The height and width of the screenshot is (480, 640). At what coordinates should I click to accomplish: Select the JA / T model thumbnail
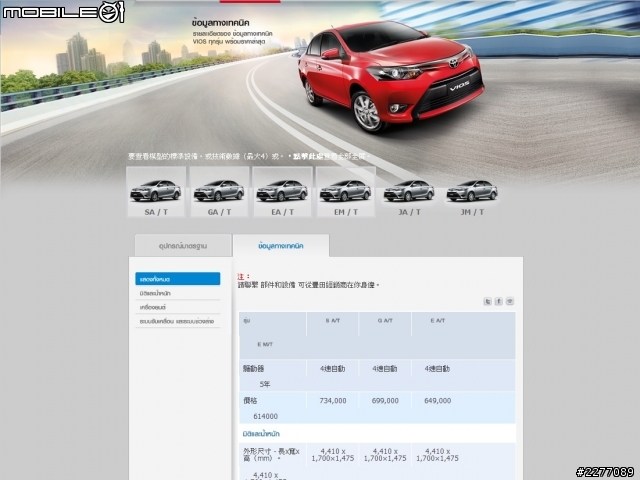click(409, 197)
